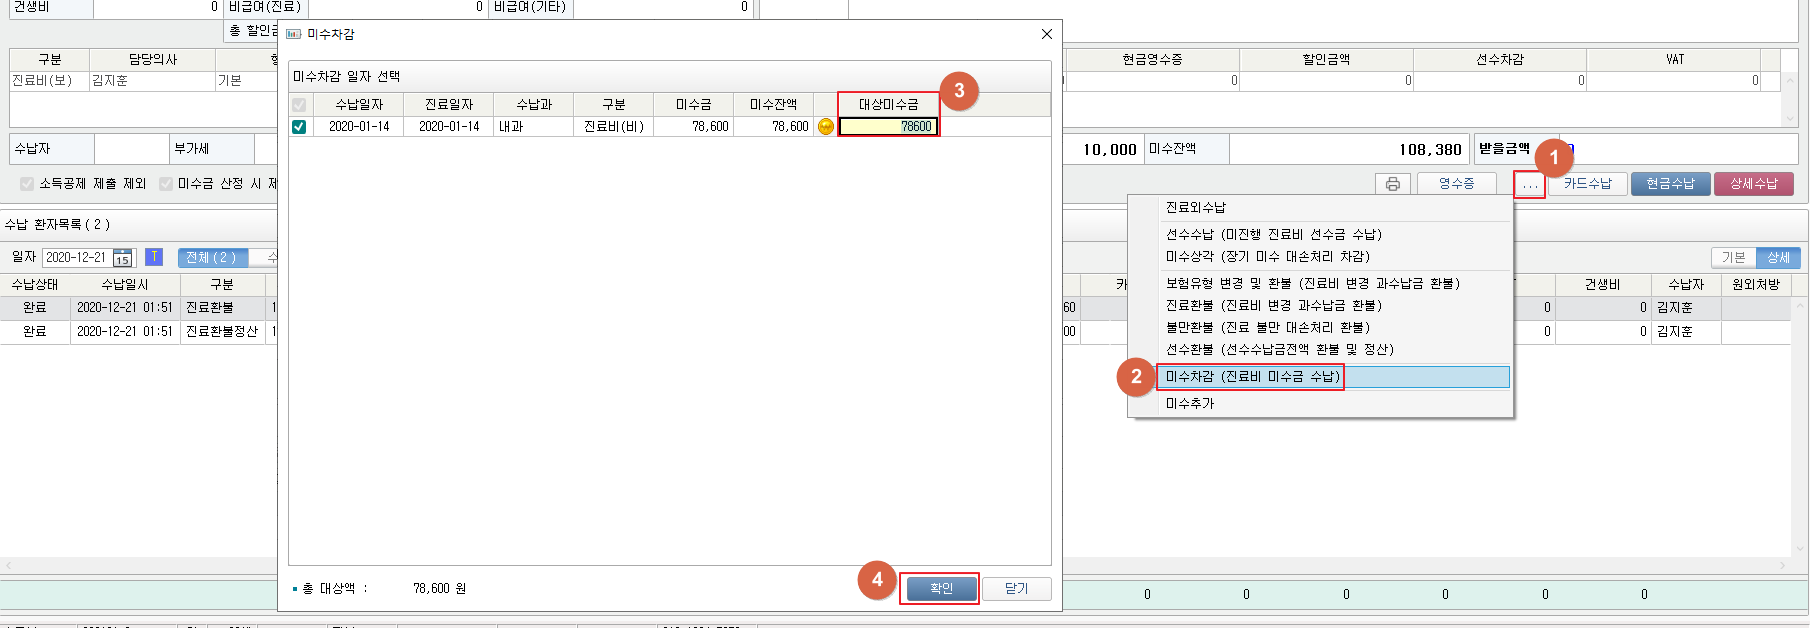
Task: Click the 현금수납 button
Action: pos(1670,184)
